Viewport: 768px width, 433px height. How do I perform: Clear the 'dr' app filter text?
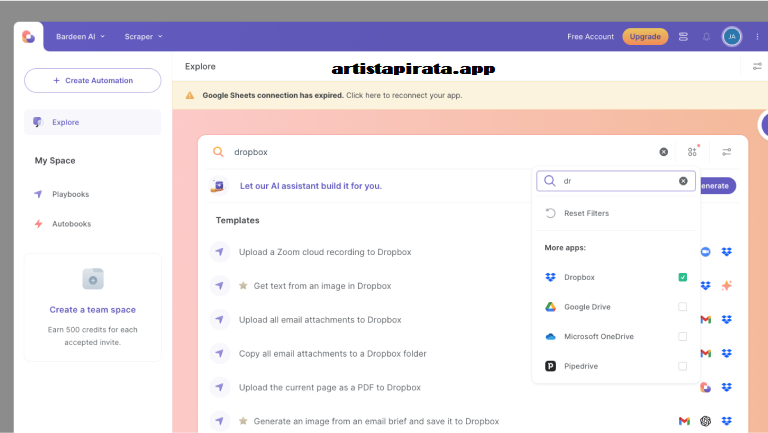coord(683,181)
